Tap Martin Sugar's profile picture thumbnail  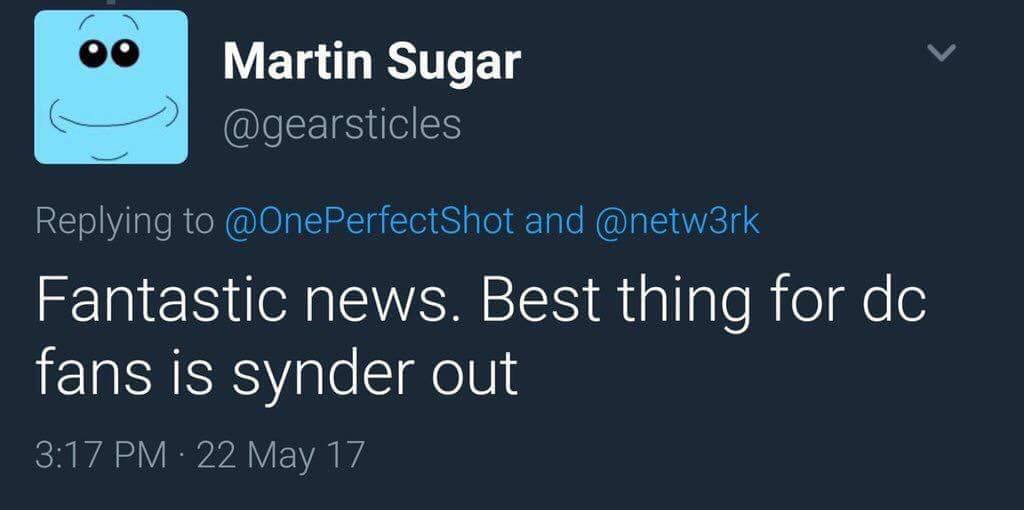pyautogui.click(x=111, y=87)
